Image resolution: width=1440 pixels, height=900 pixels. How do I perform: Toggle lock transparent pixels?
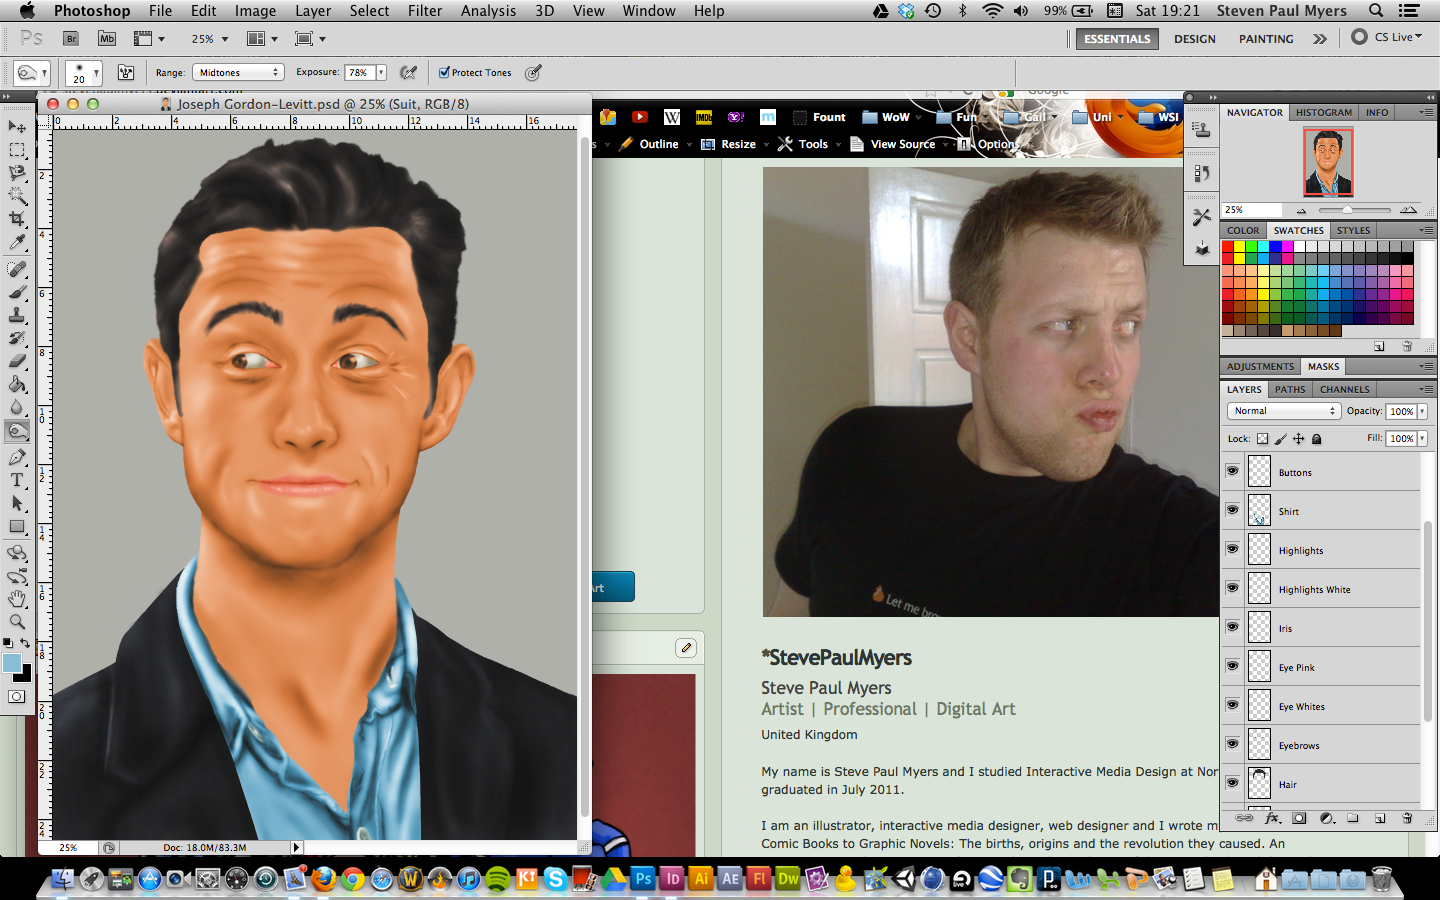pos(1262,438)
